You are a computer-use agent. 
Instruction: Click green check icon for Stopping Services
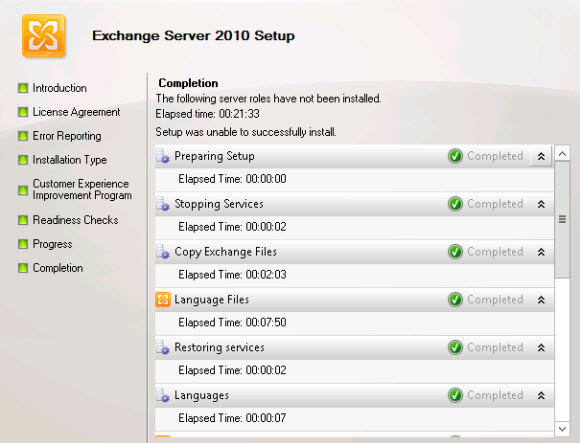pos(455,204)
